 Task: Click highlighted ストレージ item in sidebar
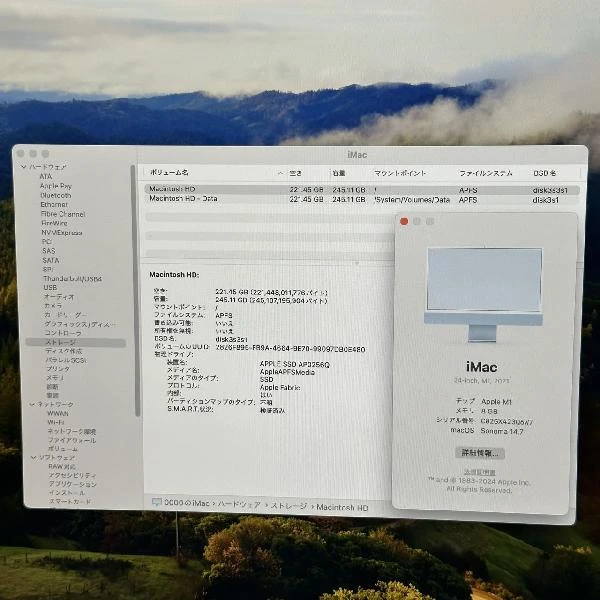[76, 342]
